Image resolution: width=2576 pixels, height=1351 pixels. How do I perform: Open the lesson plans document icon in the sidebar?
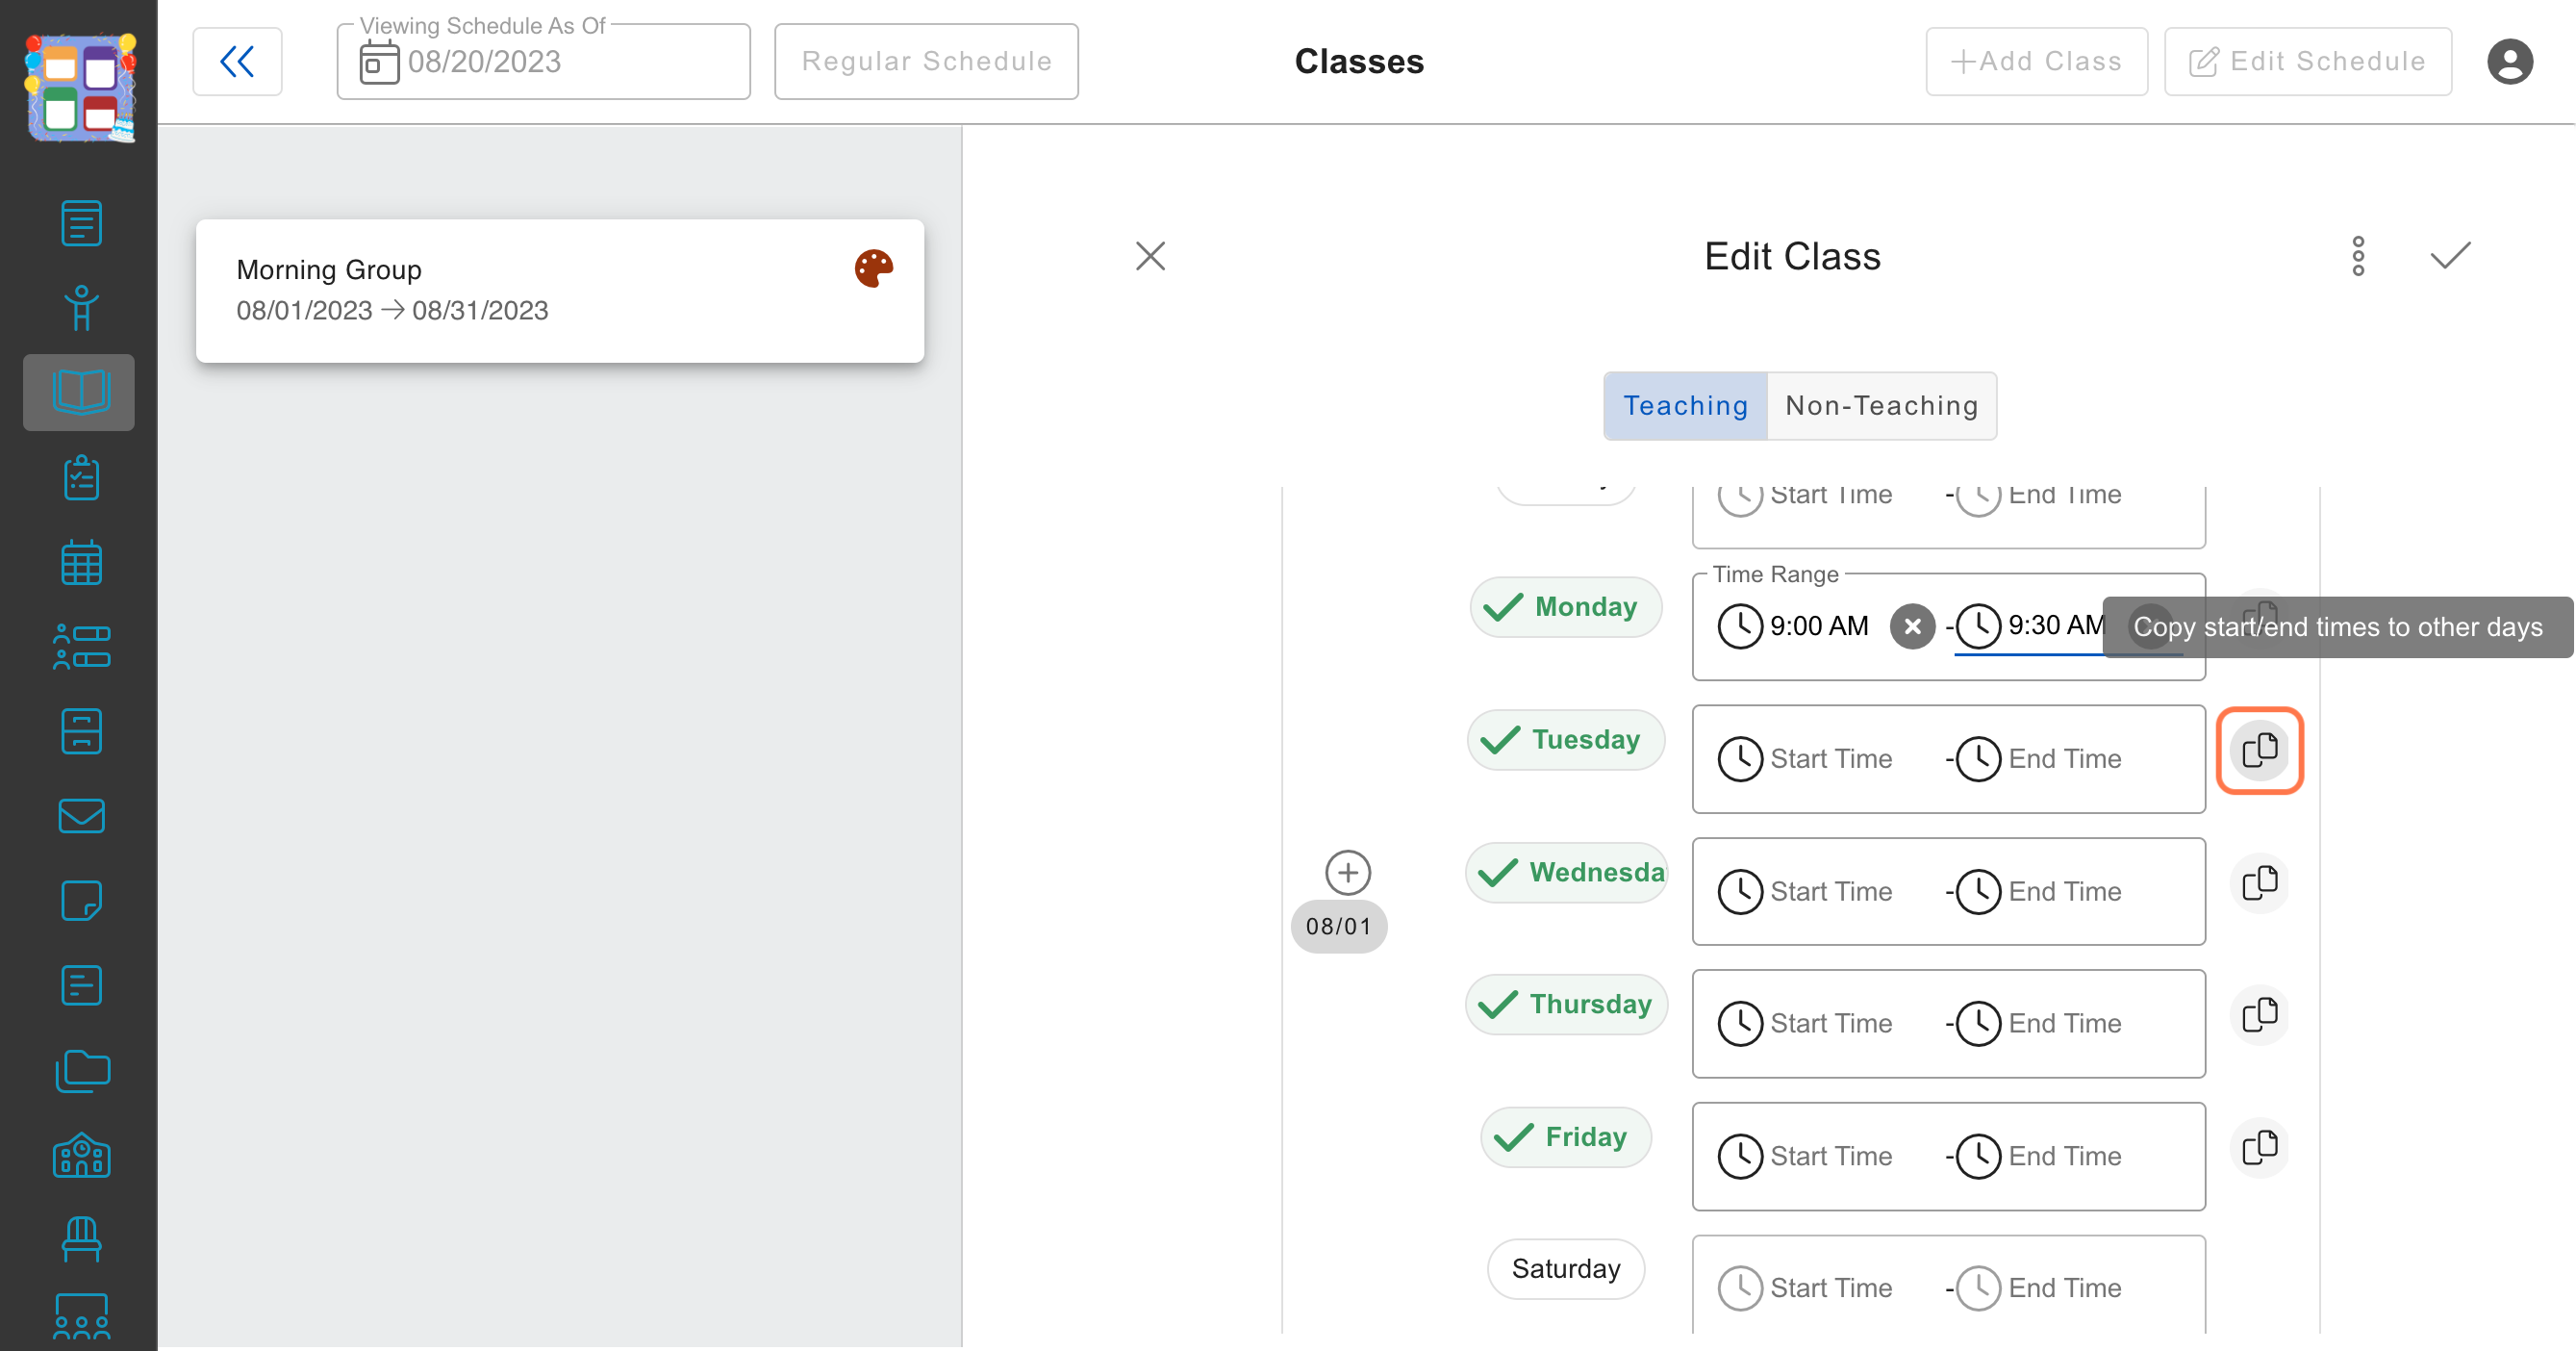click(81, 223)
